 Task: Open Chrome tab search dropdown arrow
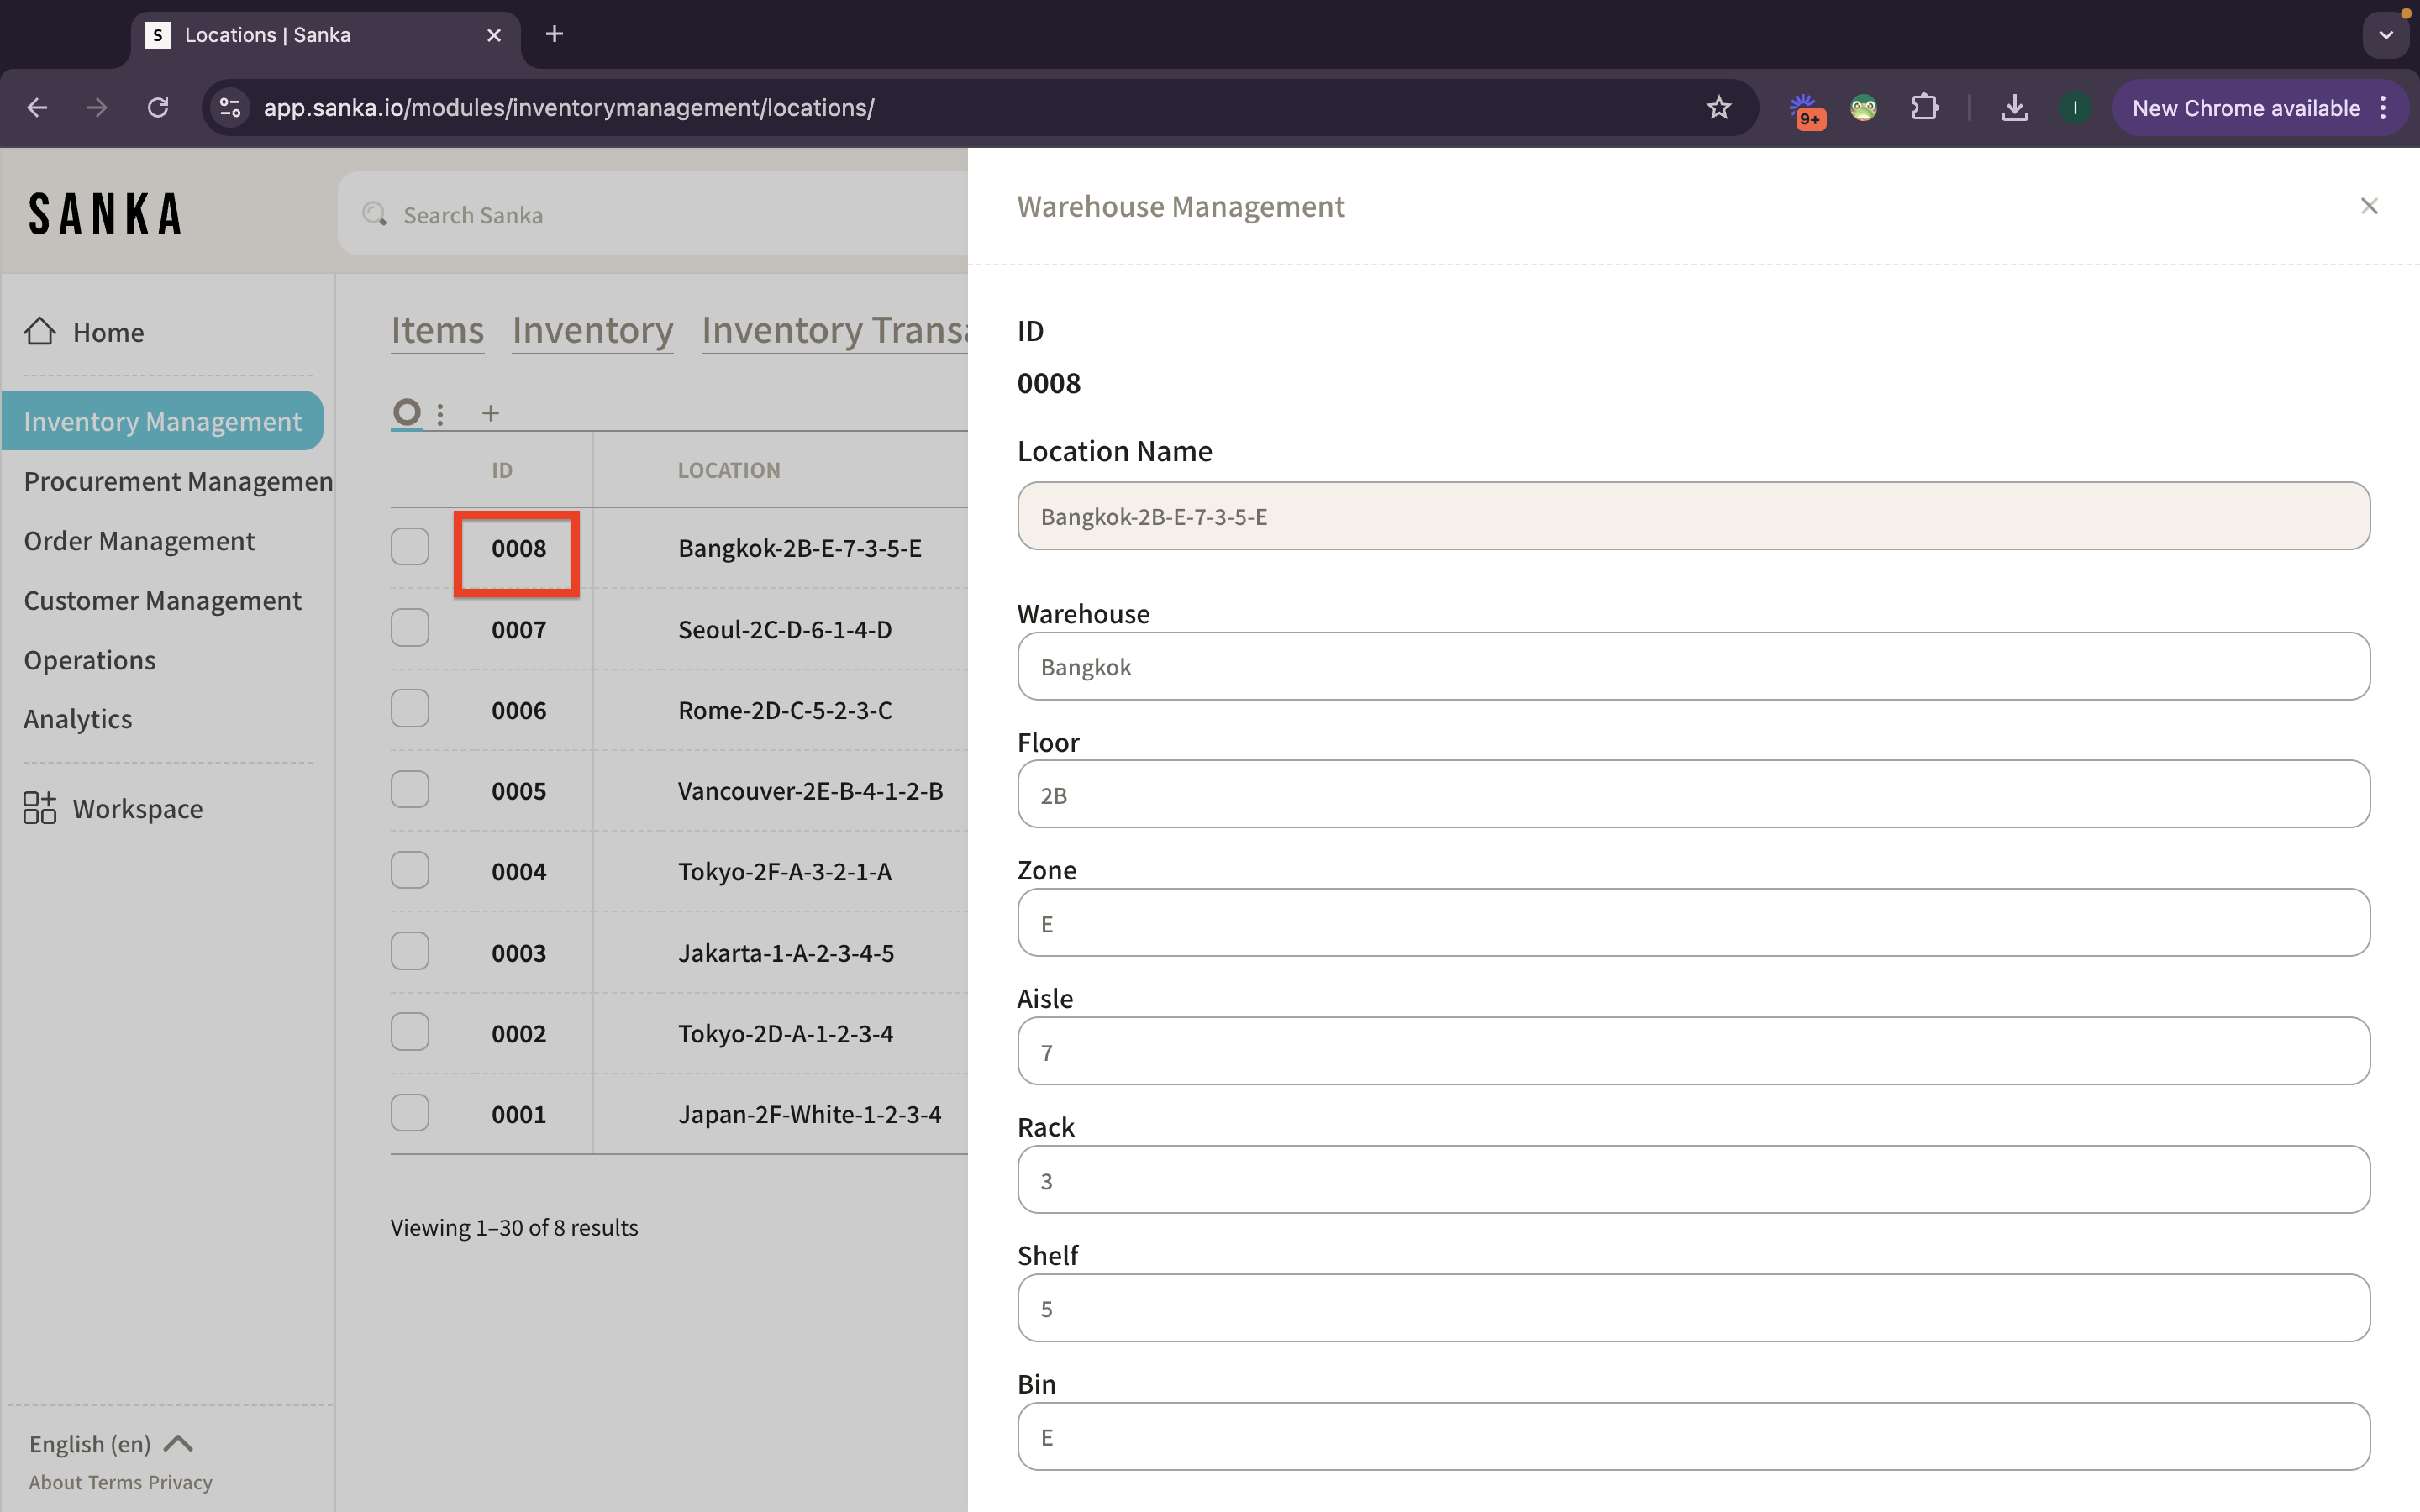click(x=2386, y=35)
